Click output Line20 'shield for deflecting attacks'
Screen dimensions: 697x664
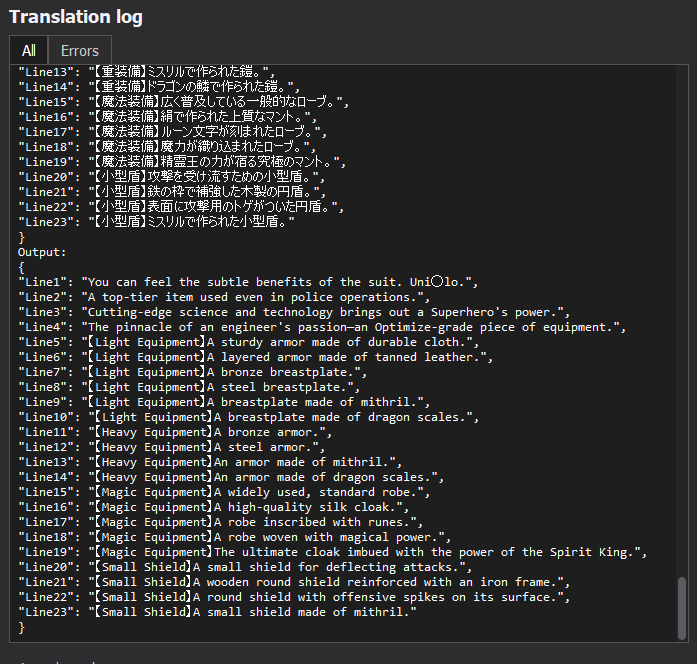pos(245,567)
